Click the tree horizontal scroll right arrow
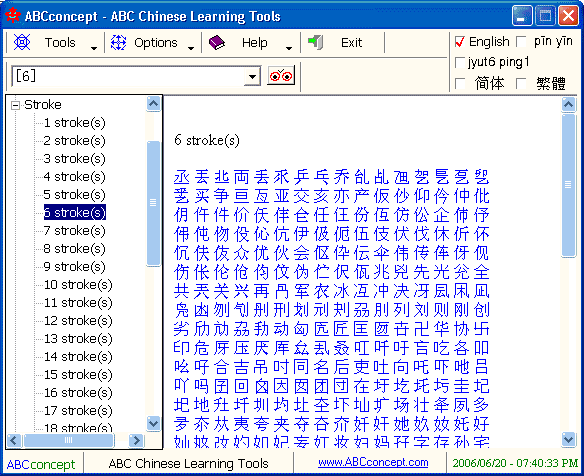The height and width of the screenshot is (476, 584). [136, 441]
